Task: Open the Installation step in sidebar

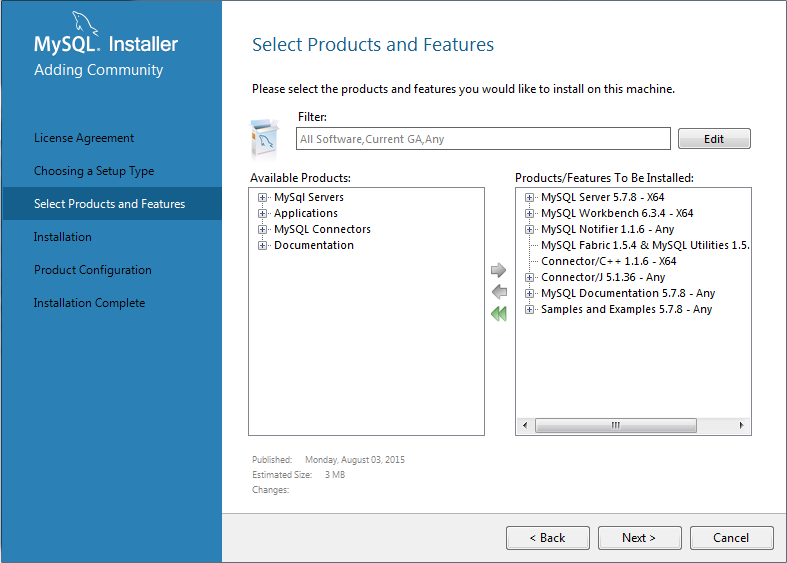Action: [63, 237]
